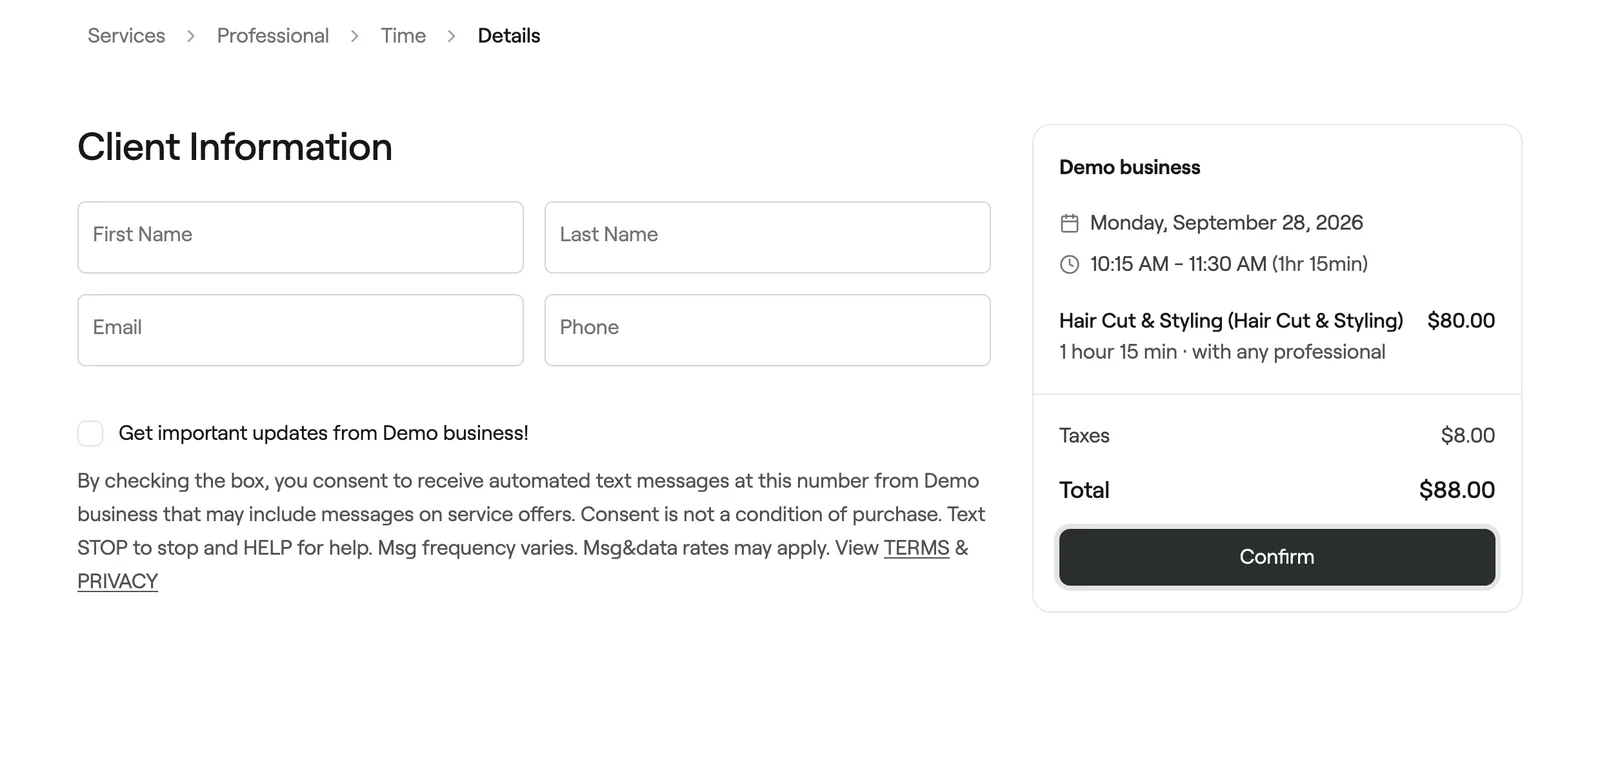Navigate to the Time breadcrumb step
This screenshot has width=1600, height=774.
[x=403, y=36]
